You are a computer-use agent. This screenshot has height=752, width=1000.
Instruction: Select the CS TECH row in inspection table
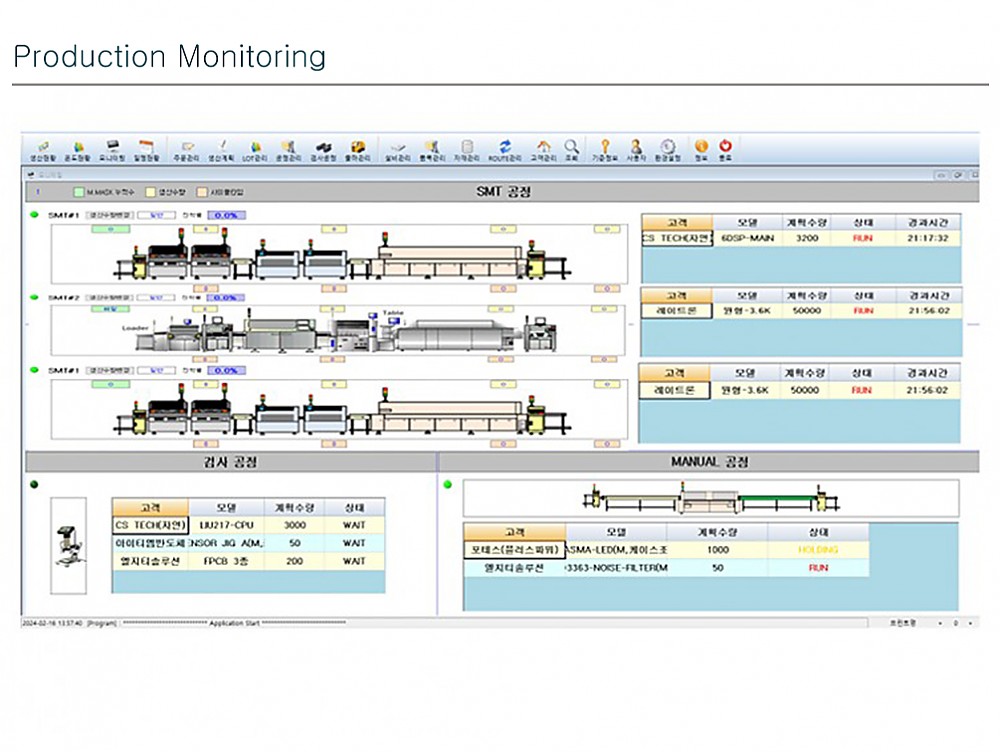coord(148,525)
